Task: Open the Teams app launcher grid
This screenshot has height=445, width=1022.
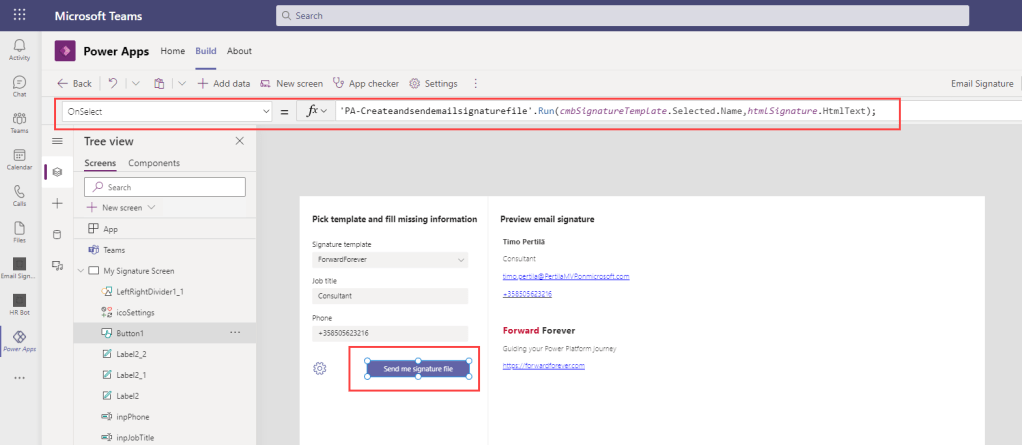Action: tap(19, 16)
